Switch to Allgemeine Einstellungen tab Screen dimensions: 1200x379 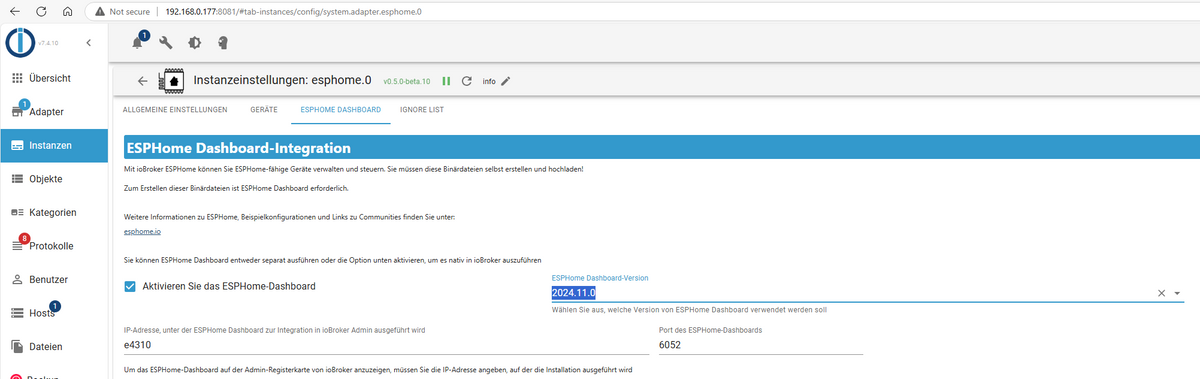coord(175,109)
